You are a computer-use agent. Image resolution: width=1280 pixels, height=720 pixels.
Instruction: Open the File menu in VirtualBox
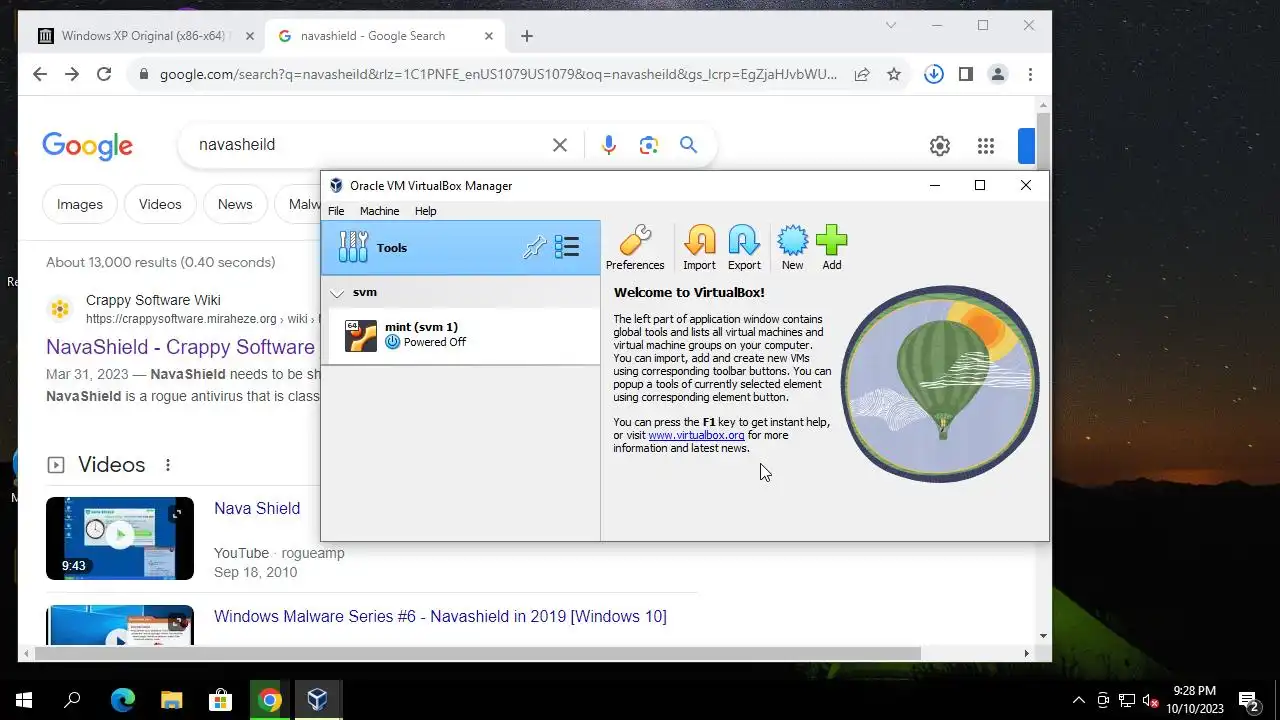(336, 211)
